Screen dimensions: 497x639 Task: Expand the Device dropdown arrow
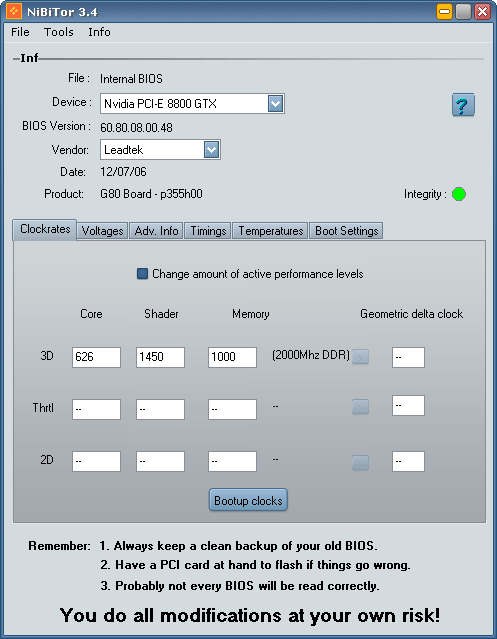pos(275,104)
